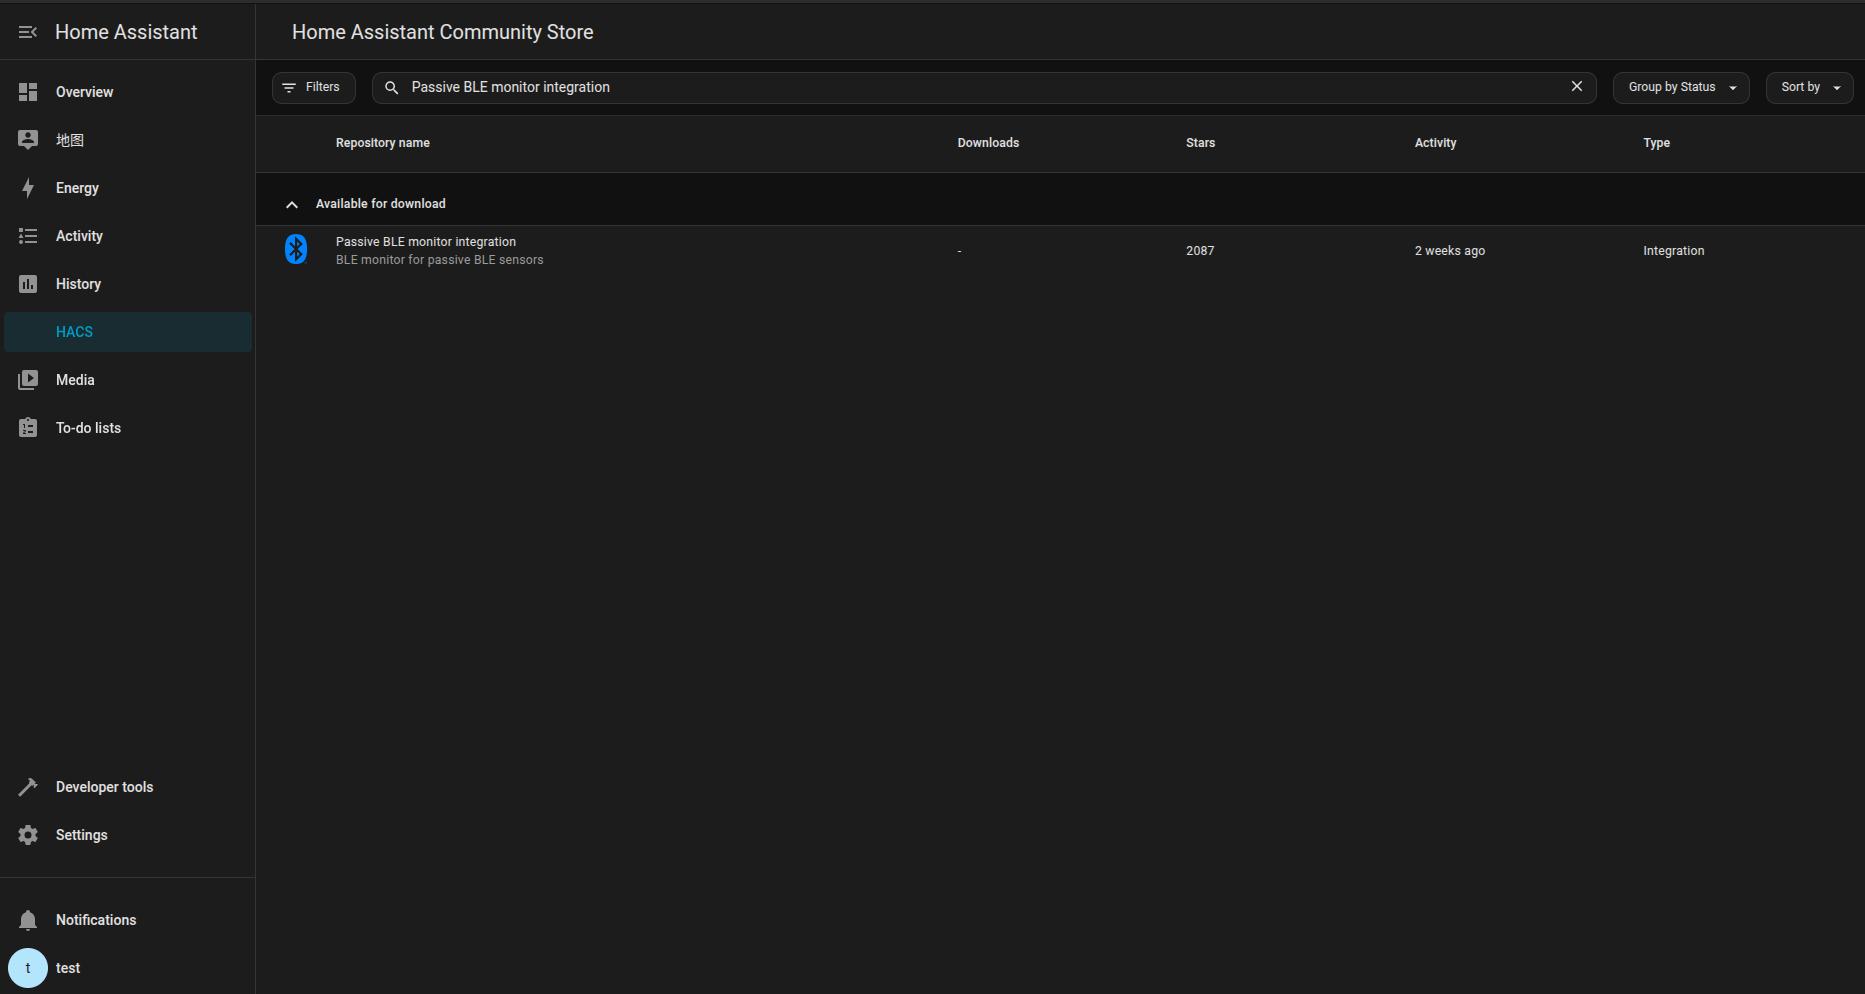Open the Activity sidebar item
The image size is (1865, 994).
tap(79, 236)
